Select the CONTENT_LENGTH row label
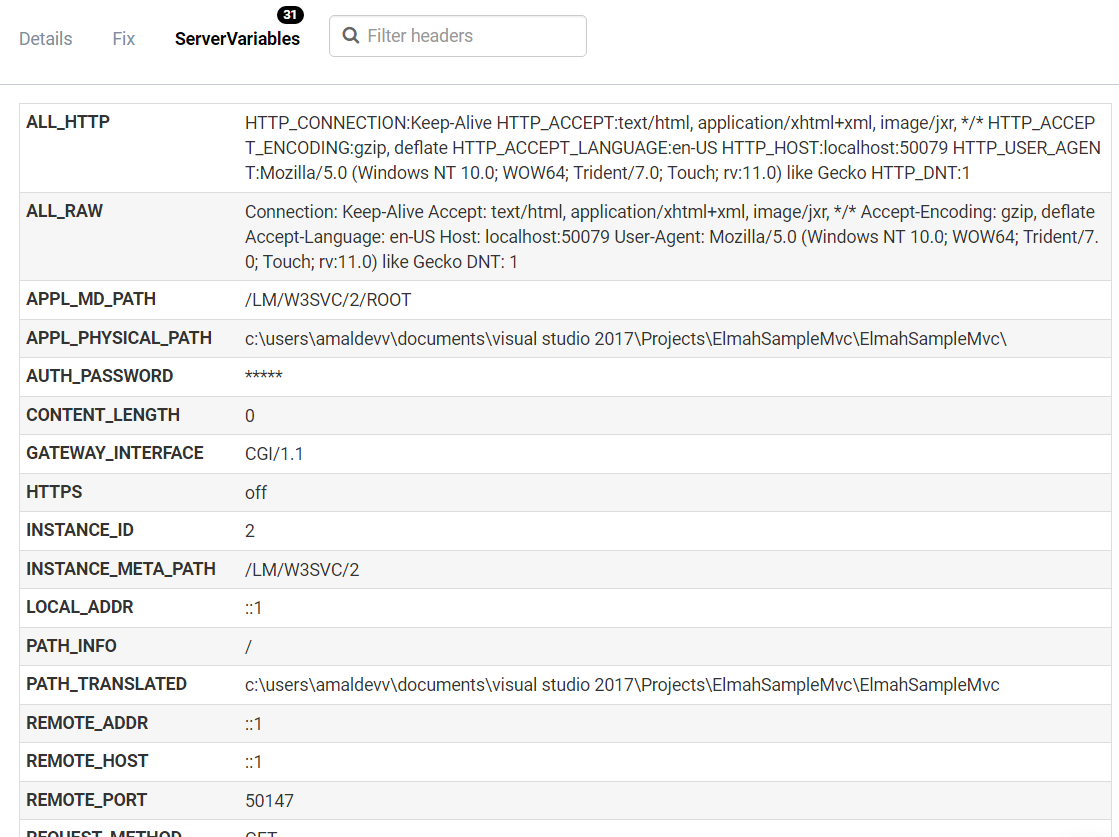Viewport: 1119px width, 837px height. 103,415
